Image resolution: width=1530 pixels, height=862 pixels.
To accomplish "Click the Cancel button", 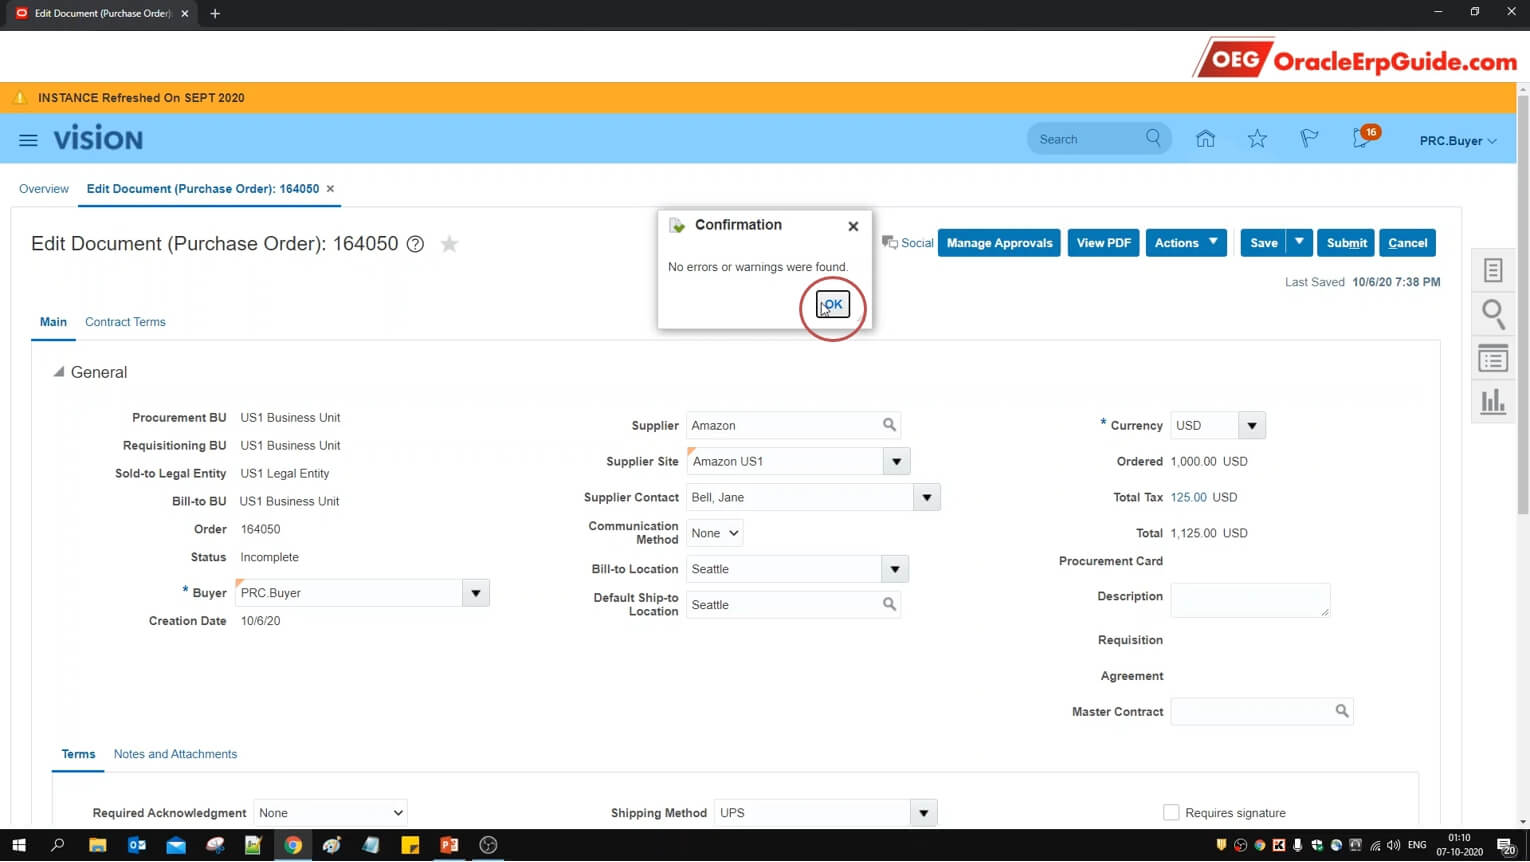I will point(1407,242).
